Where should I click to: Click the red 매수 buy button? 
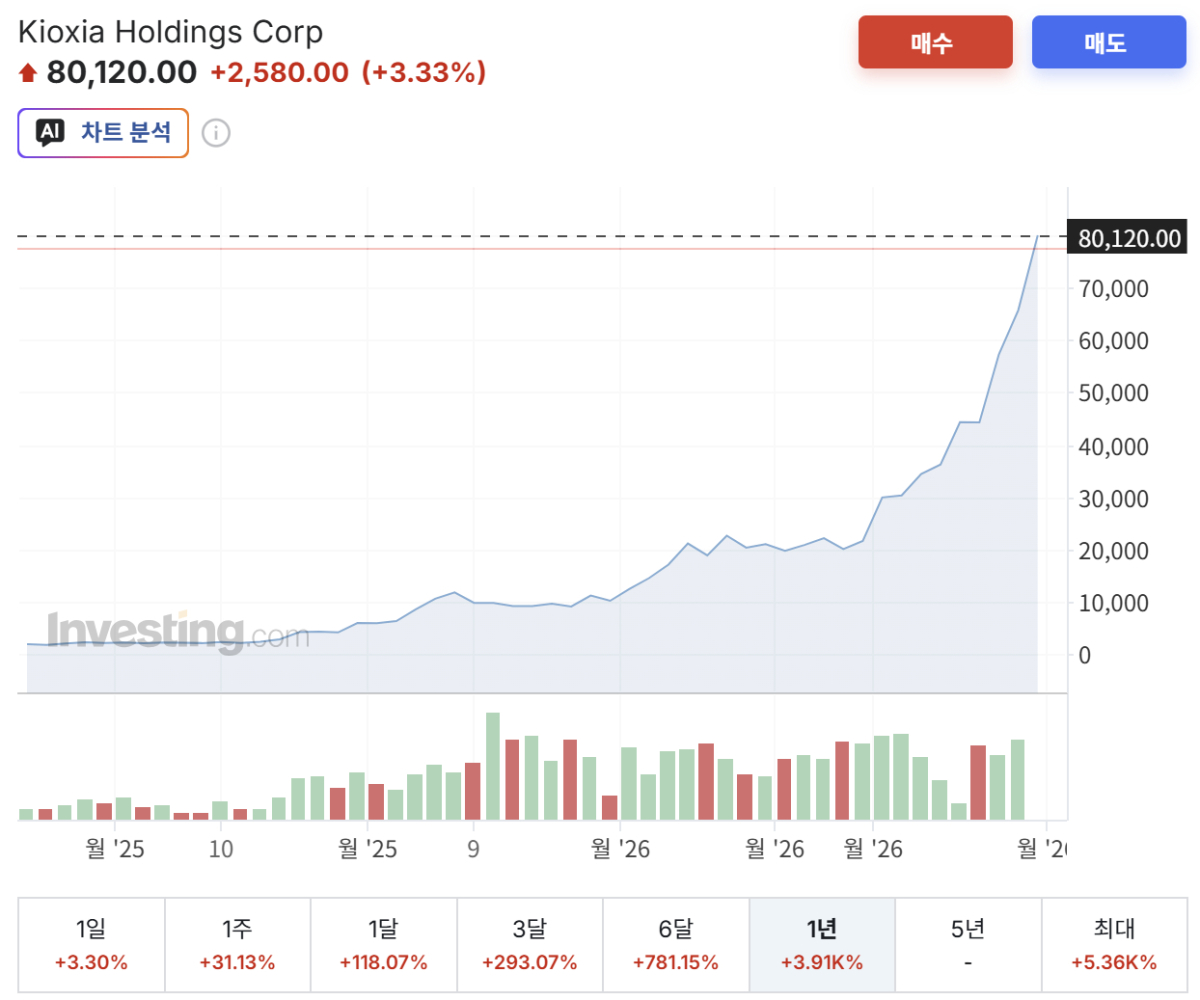[x=935, y=43]
